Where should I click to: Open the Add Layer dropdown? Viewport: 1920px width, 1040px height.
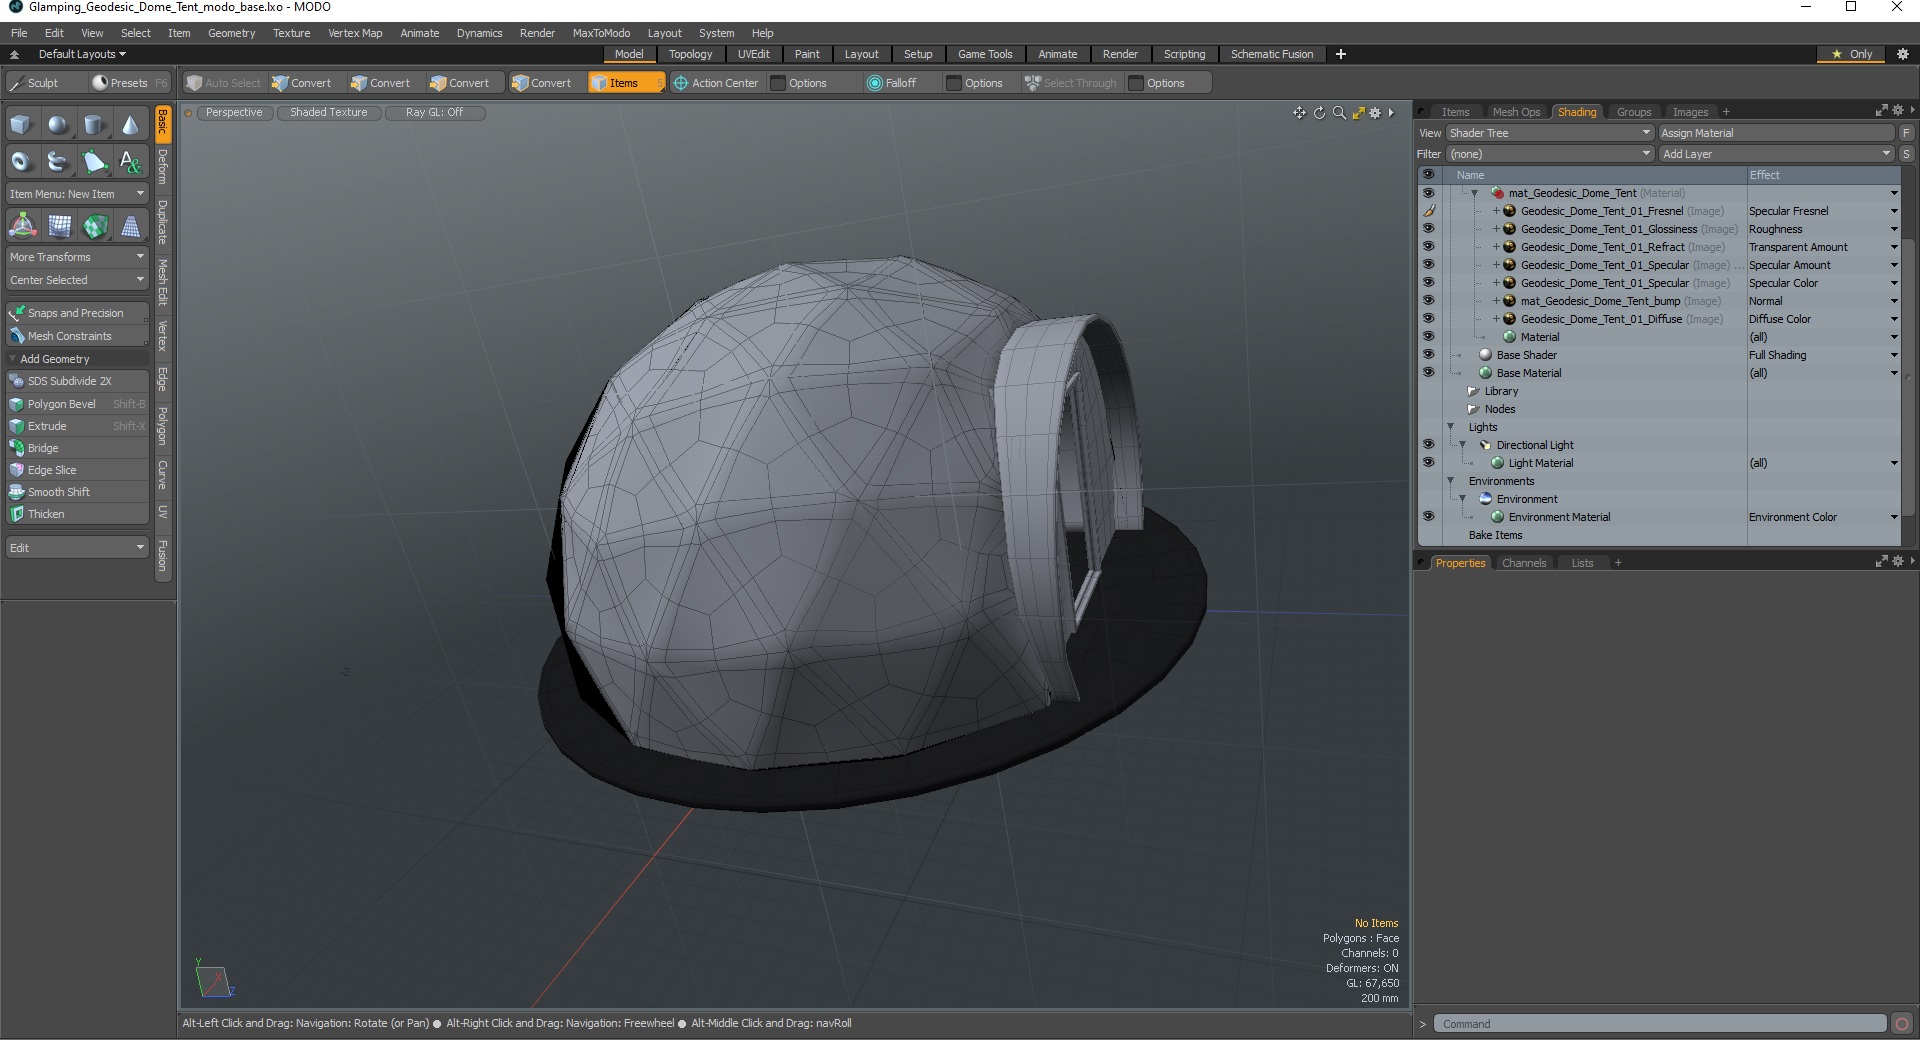coord(1777,154)
